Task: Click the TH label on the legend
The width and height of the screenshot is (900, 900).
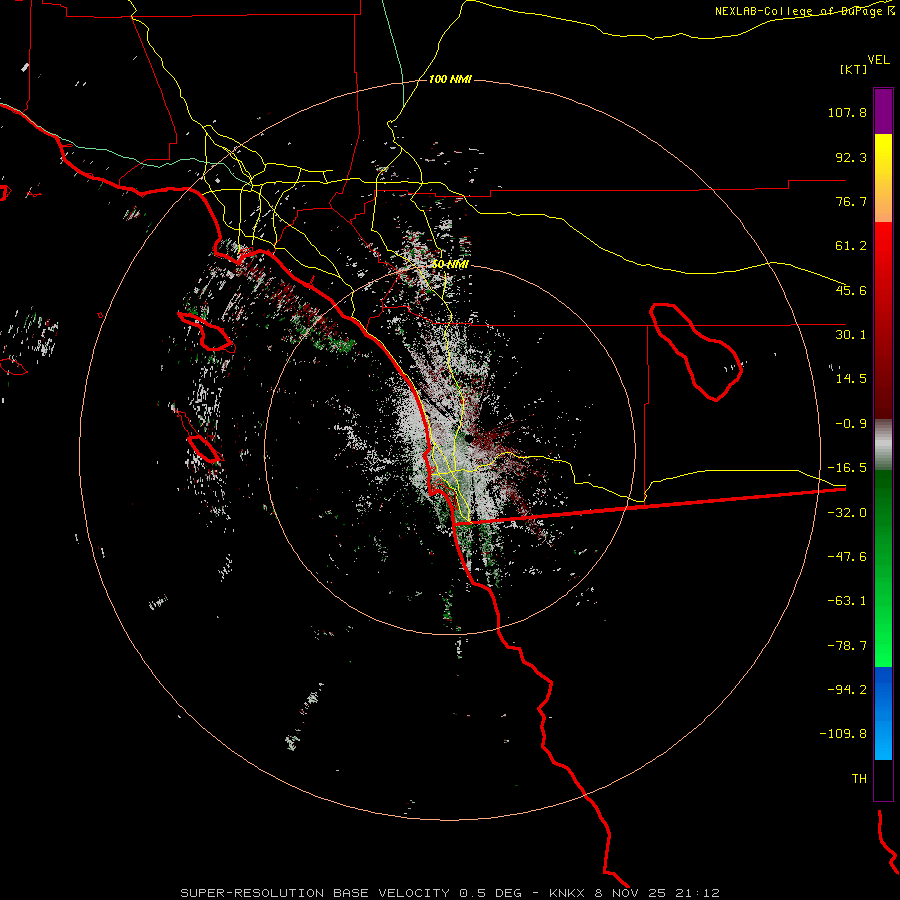Action: point(859,779)
